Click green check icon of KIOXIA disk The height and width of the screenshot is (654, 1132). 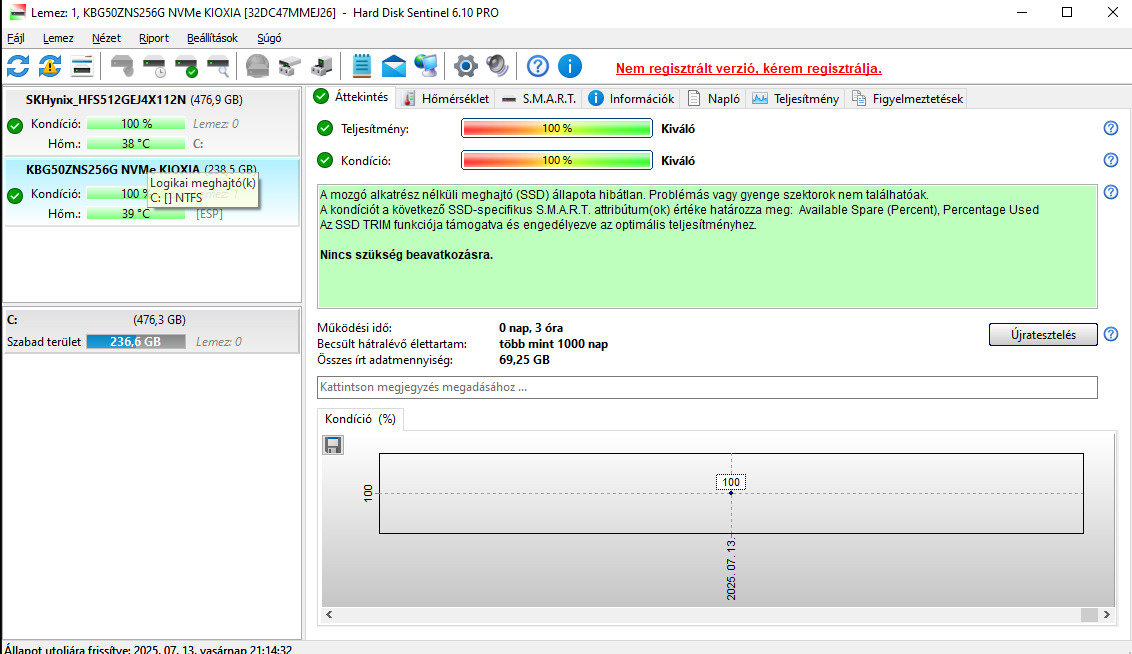tap(15, 196)
